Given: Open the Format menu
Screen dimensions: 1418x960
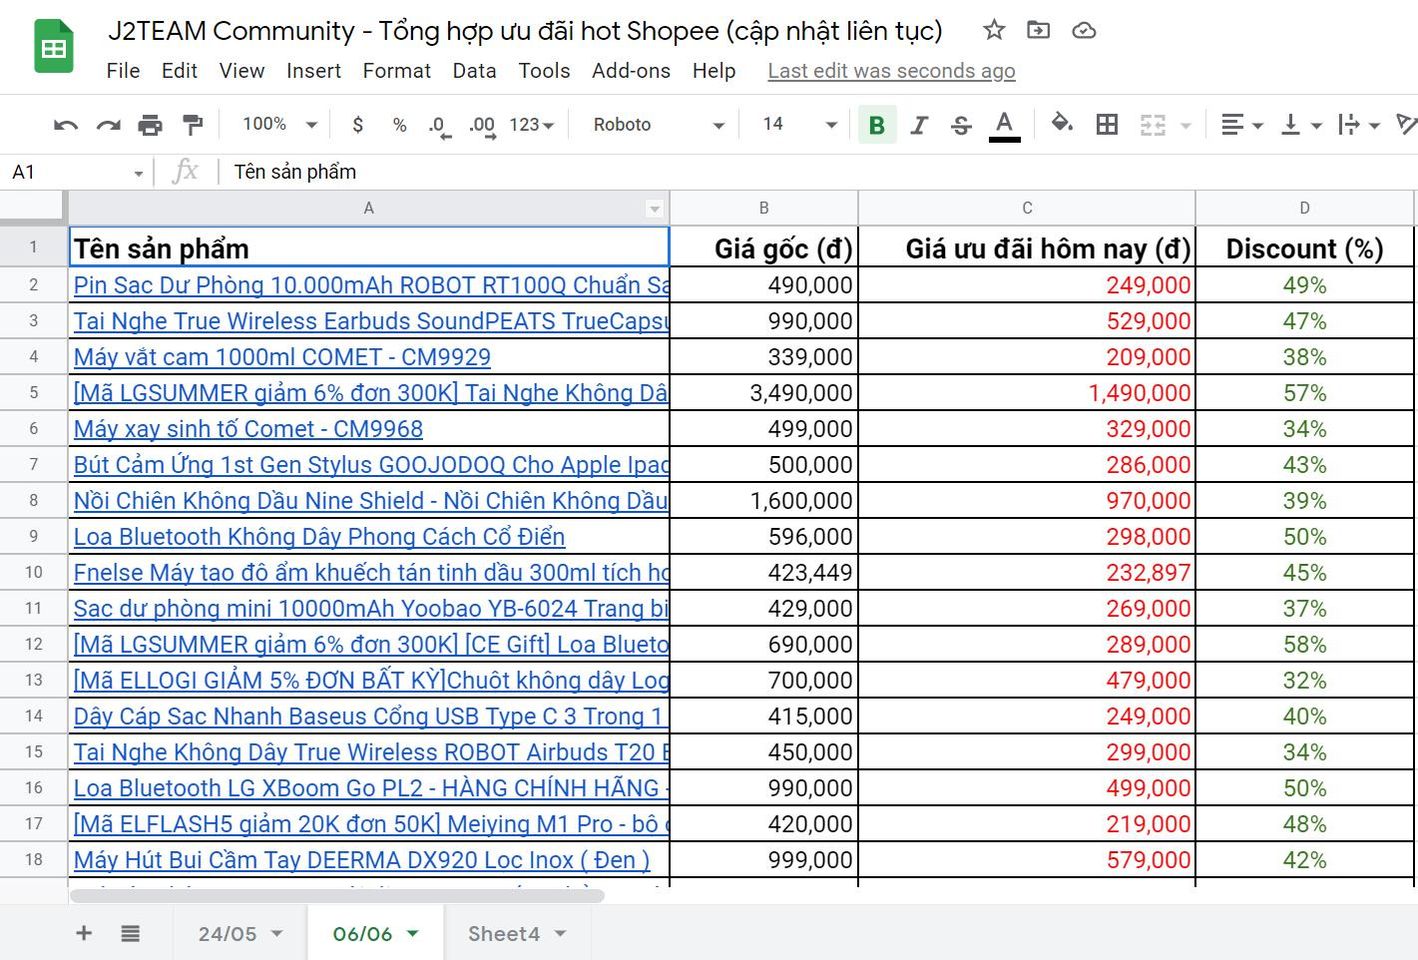Looking at the screenshot, I should point(397,71).
